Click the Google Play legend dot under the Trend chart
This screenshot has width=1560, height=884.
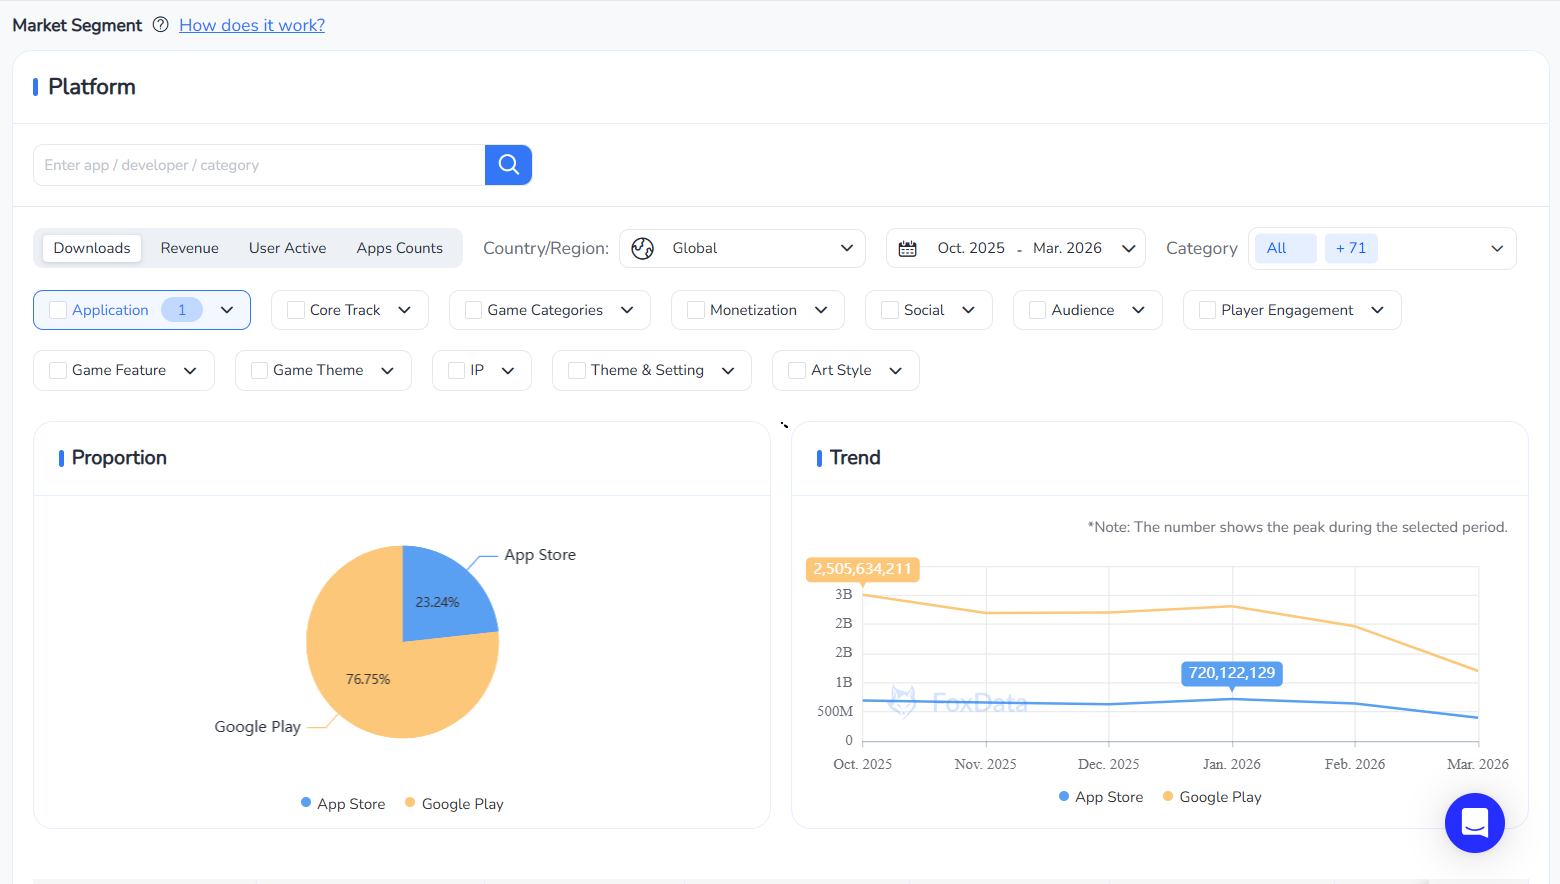click(x=1169, y=796)
